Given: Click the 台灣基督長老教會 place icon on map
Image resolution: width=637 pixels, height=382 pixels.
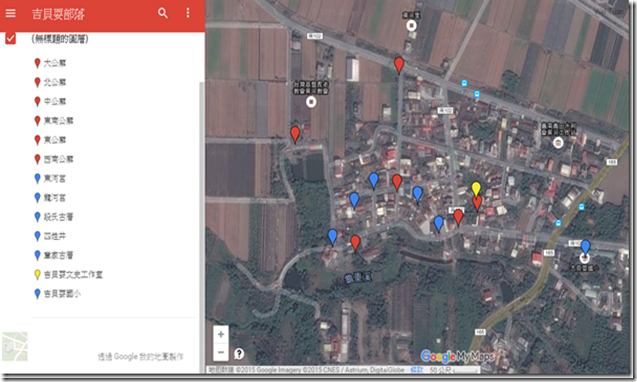Looking at the screenshot, I should point(311,102).
